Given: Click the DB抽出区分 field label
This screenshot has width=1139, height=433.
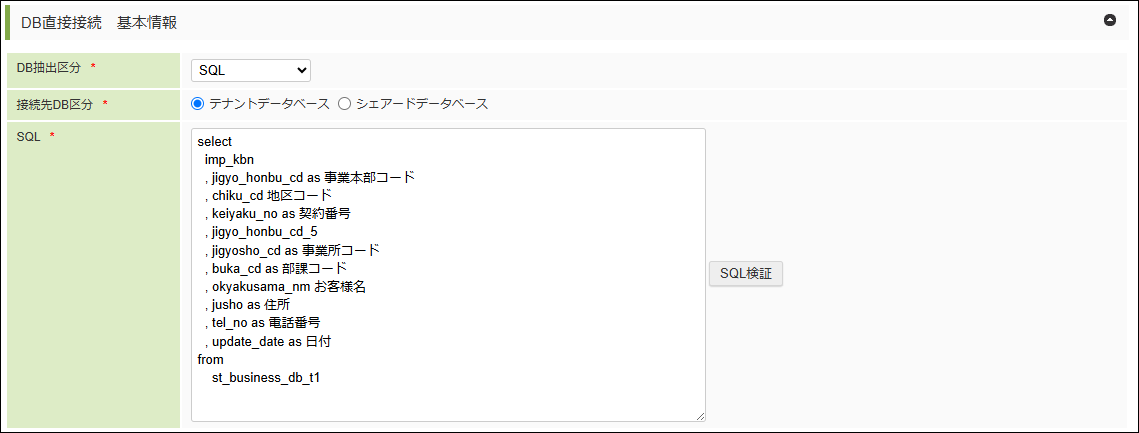Looking at the screenshot, I should point(50,67).
